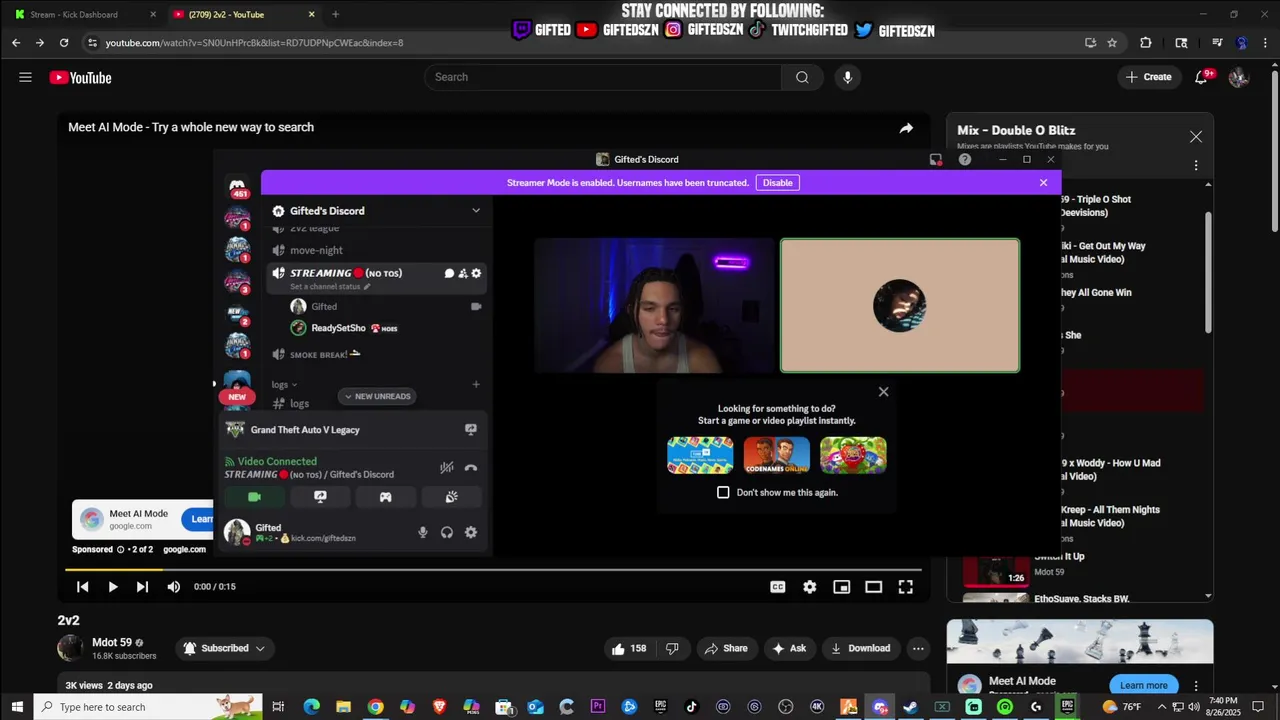Viewport: 1280px width, 720px height.
Task: Search with the magnifier button on YouTube
Action: coord(802,78)
